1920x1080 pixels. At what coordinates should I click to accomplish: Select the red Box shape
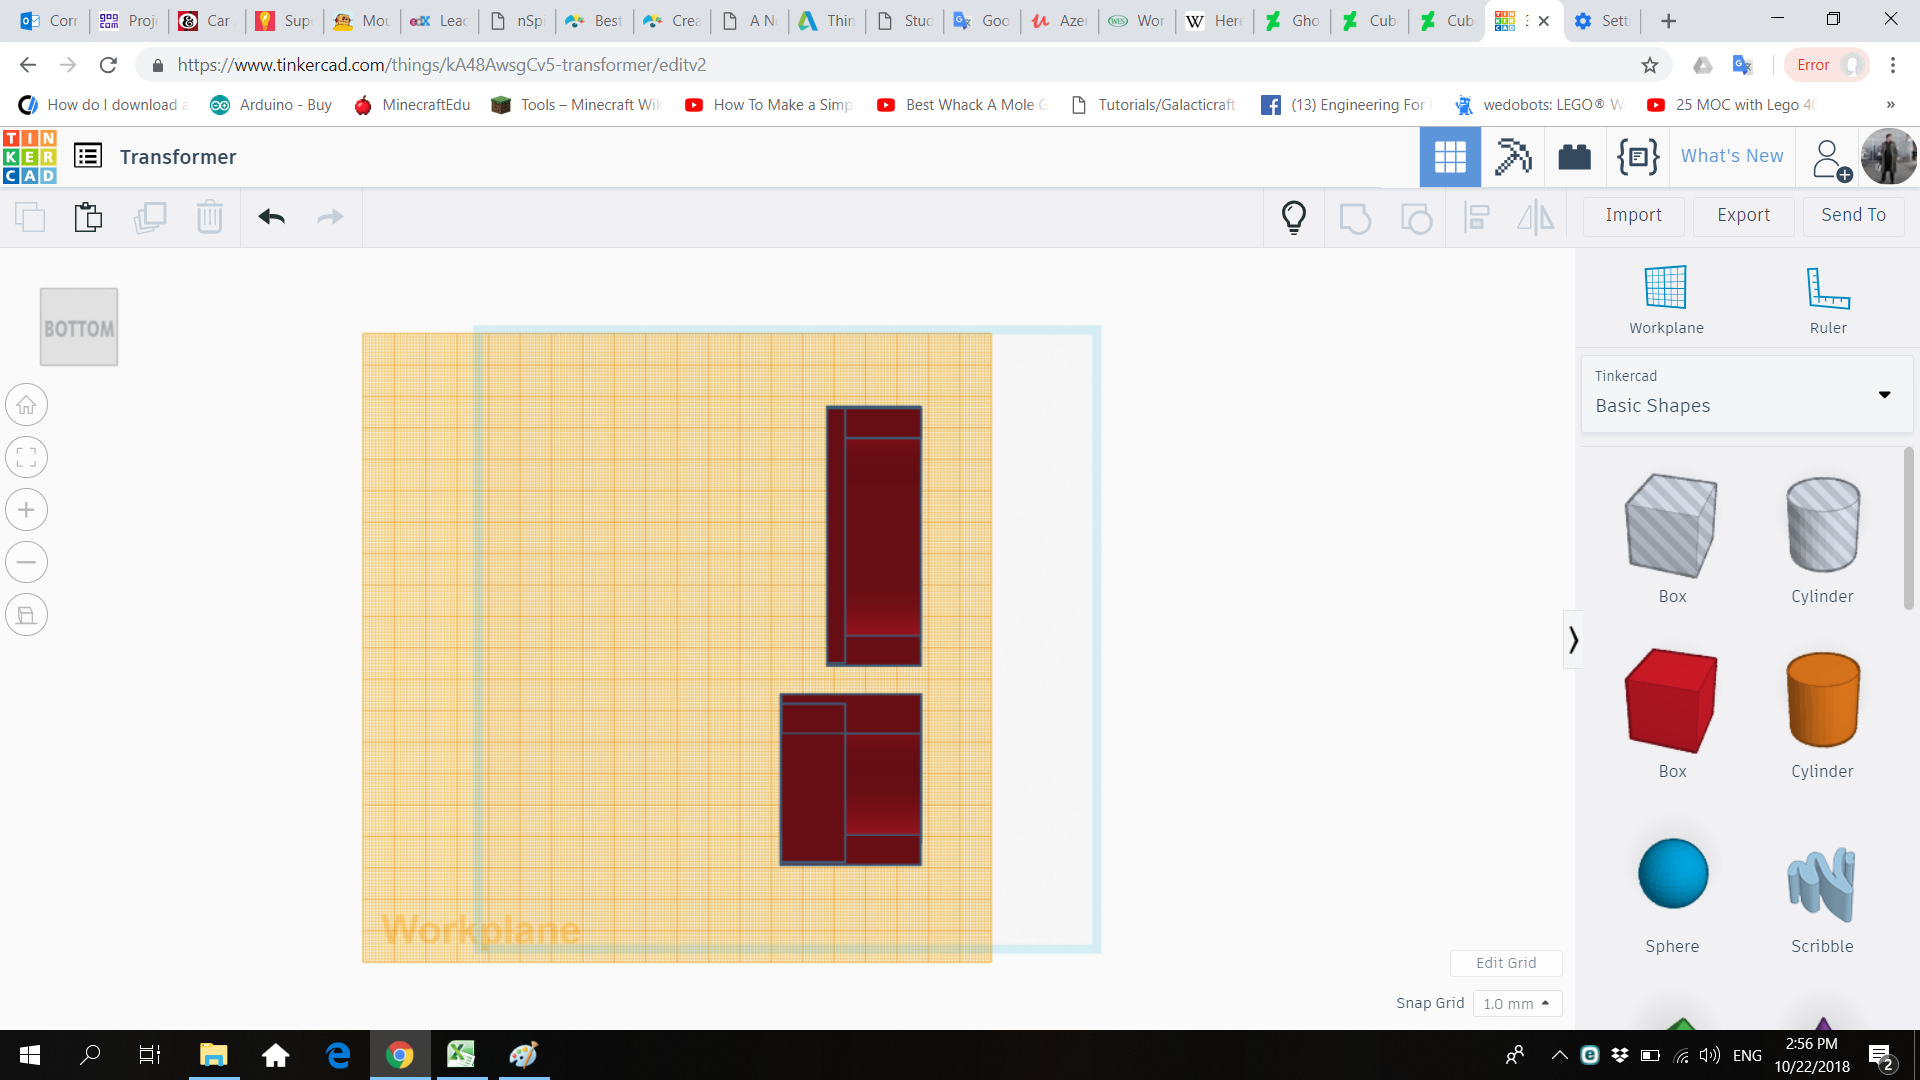click(x=1671, y=701)
